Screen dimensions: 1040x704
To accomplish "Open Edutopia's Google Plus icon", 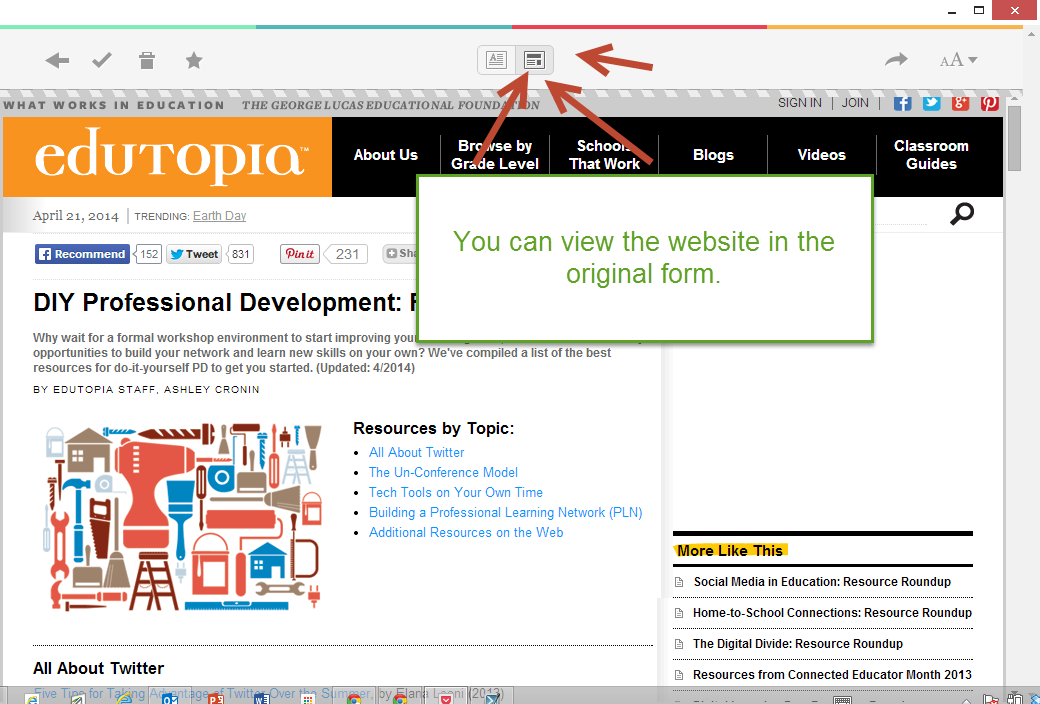I will [960, 103].
